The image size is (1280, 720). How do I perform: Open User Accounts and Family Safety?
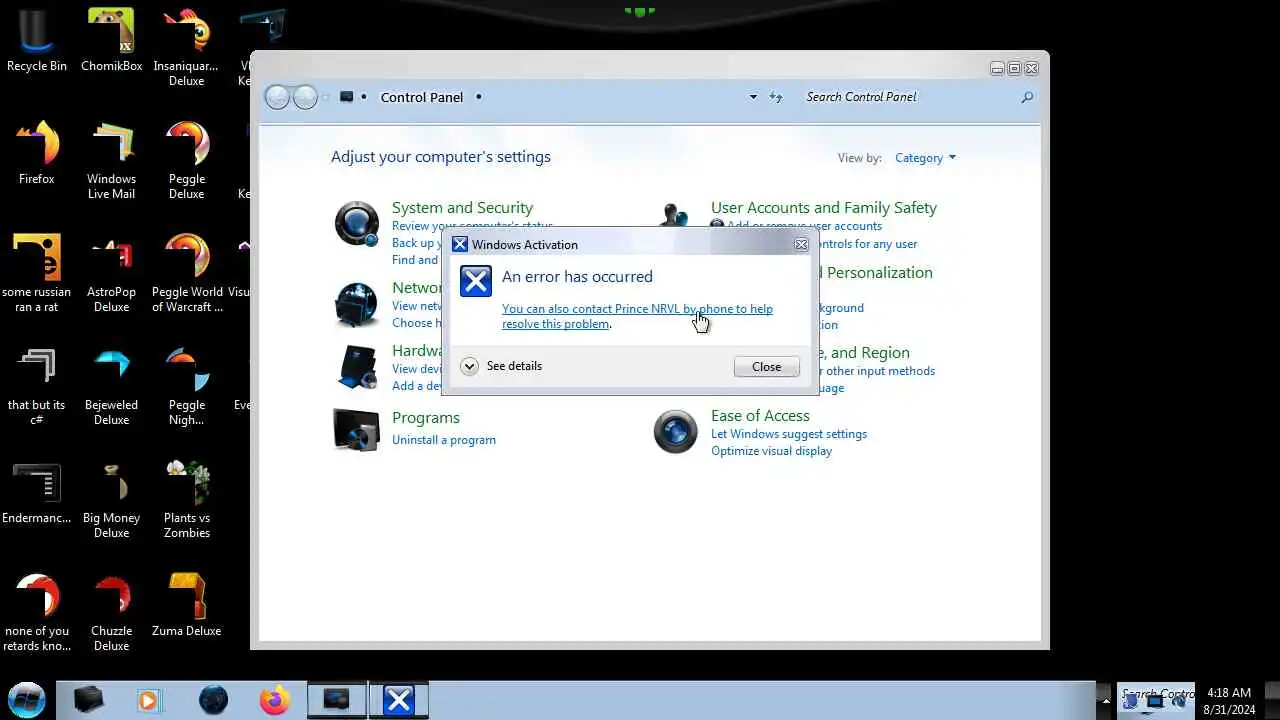[x=824, y=208]
